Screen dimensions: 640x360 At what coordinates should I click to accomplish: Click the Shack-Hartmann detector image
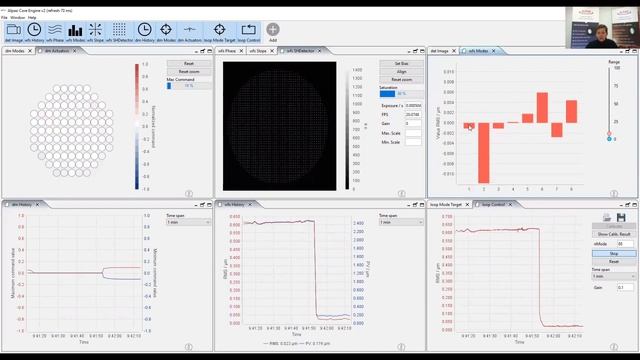[x=280, y=126]
